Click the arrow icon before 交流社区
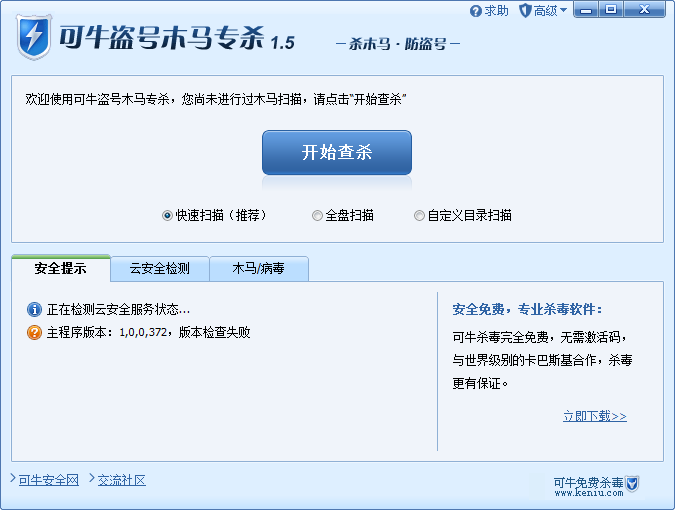The height and width of the screenshot is (510, 675). [92, 478]
